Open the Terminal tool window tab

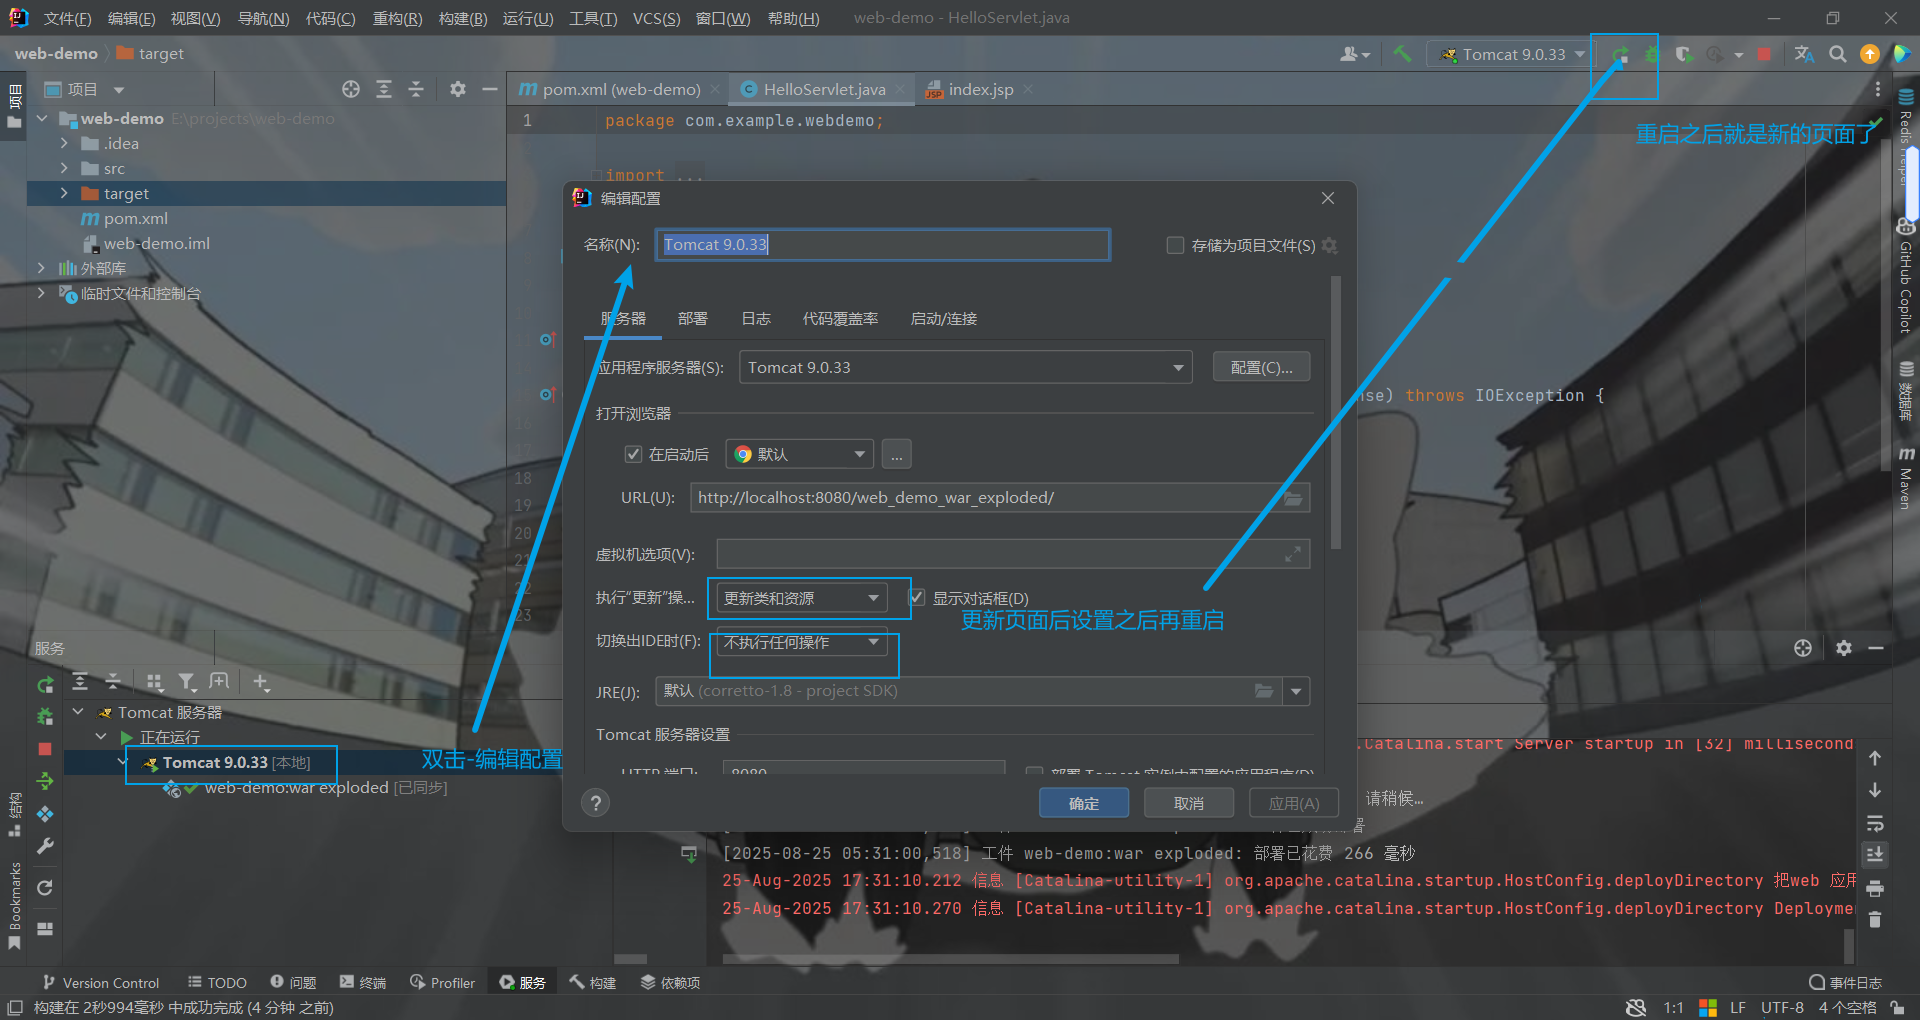pyautogui.click(x=362, y=983)
